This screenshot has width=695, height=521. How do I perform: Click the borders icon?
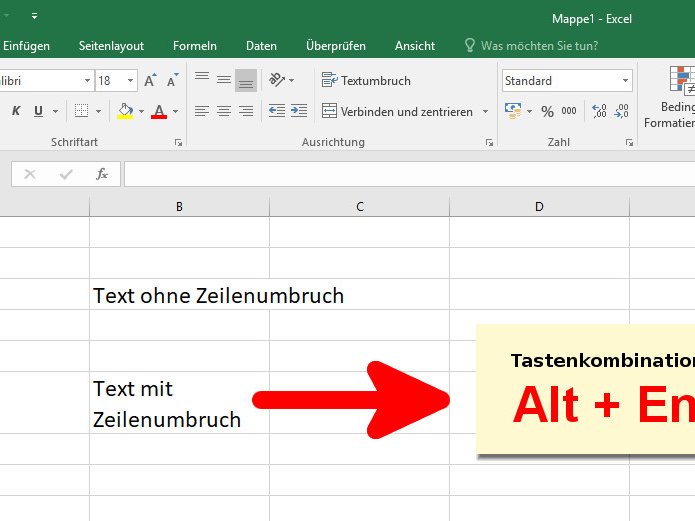coord(81,111)
